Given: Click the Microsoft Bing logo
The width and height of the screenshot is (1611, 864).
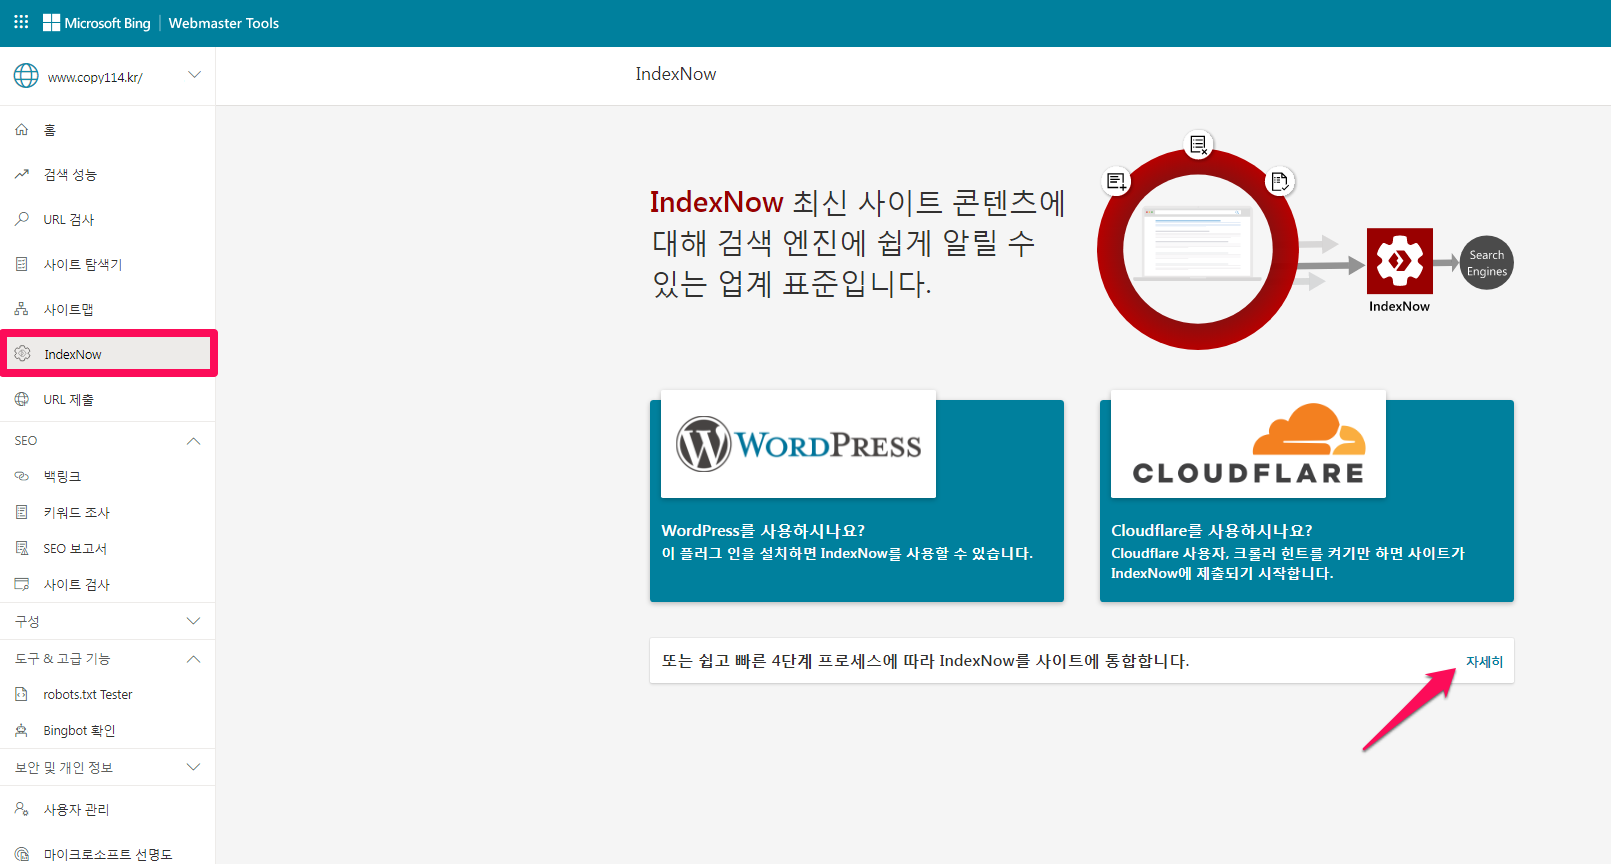Looking at the screenshot, I should click(97, 23).
